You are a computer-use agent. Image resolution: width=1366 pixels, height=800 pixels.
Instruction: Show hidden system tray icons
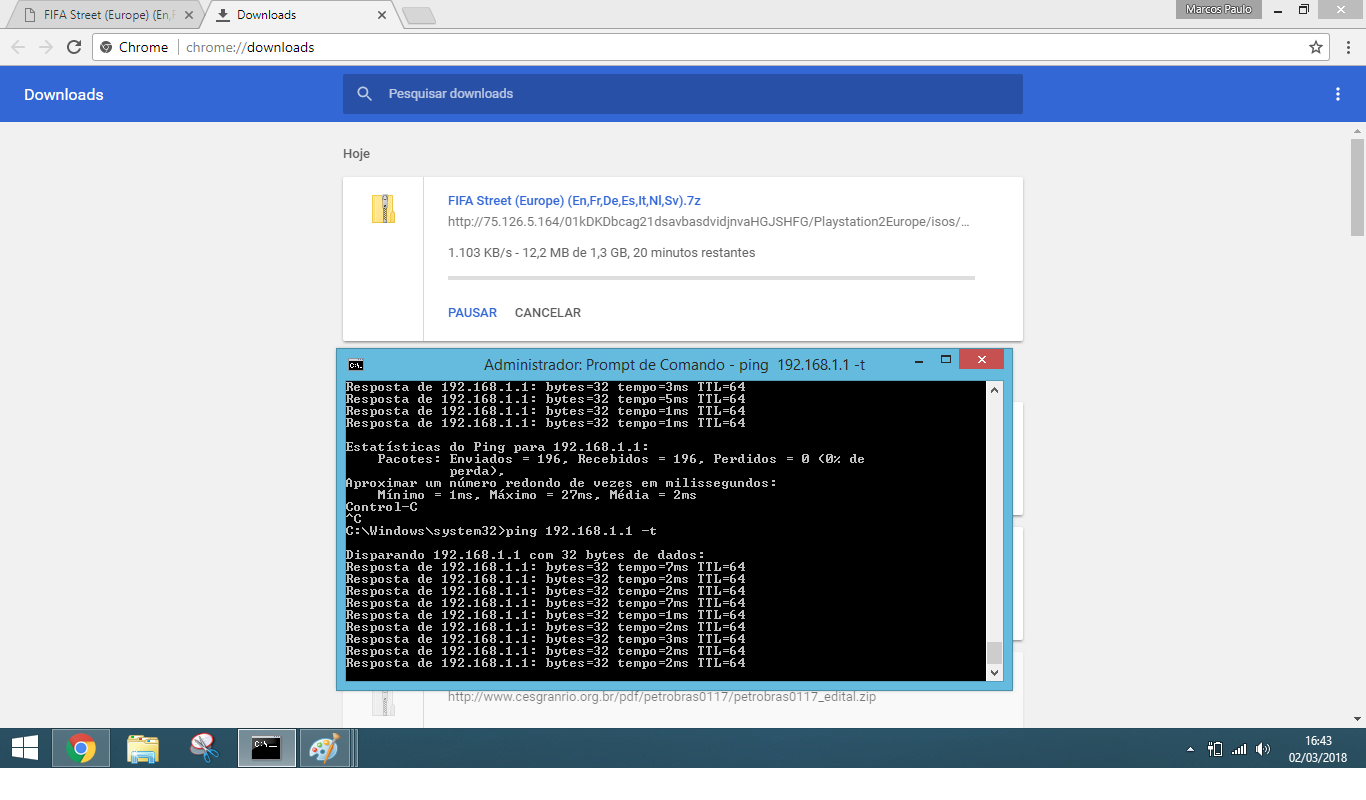point(1190,749)
